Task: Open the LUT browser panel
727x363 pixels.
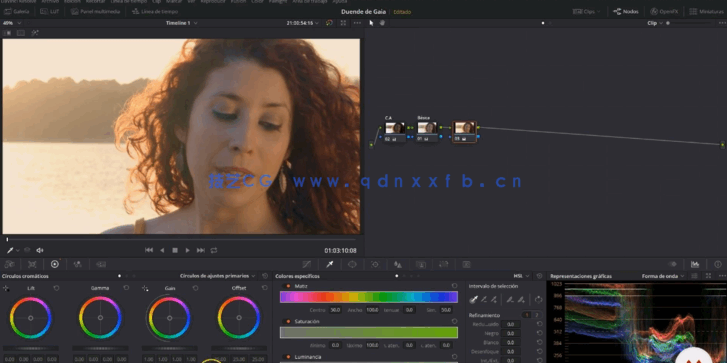Action: coord(50,12)
